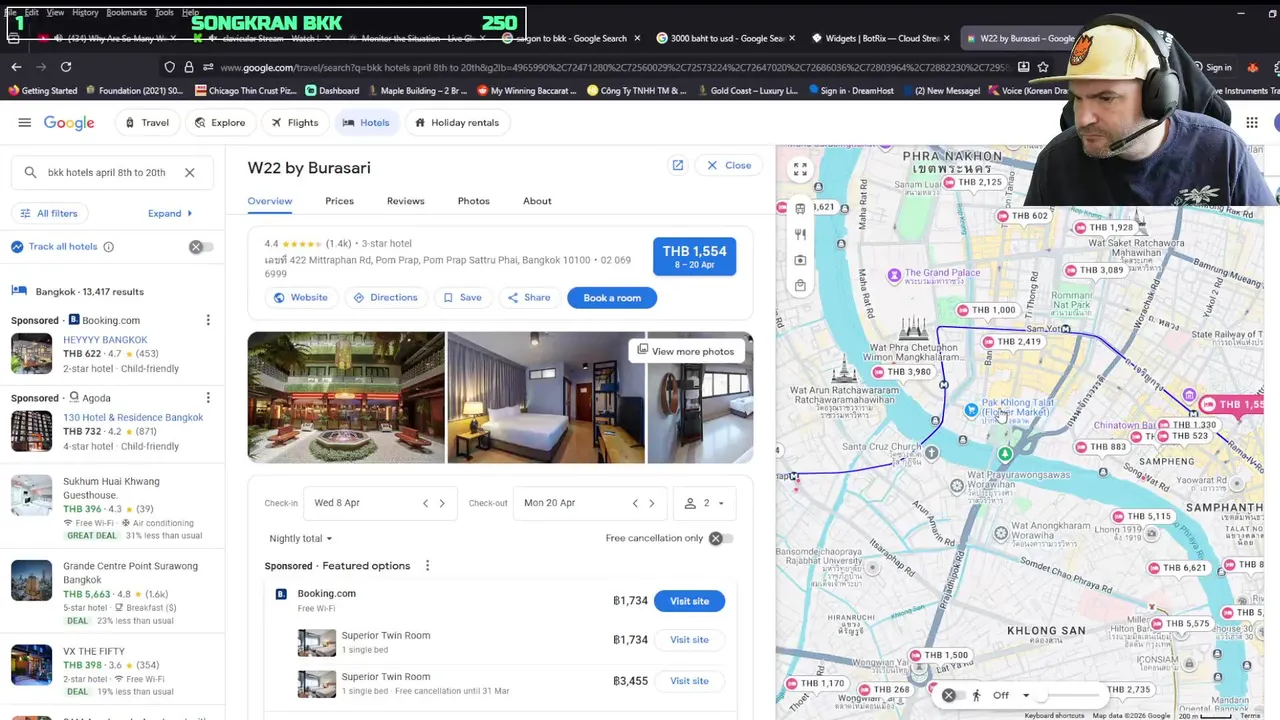1280x720 pixels.
Task: Select the THB 2,125 map price marker
Action: pyautogui.click(x=972, y=182)
